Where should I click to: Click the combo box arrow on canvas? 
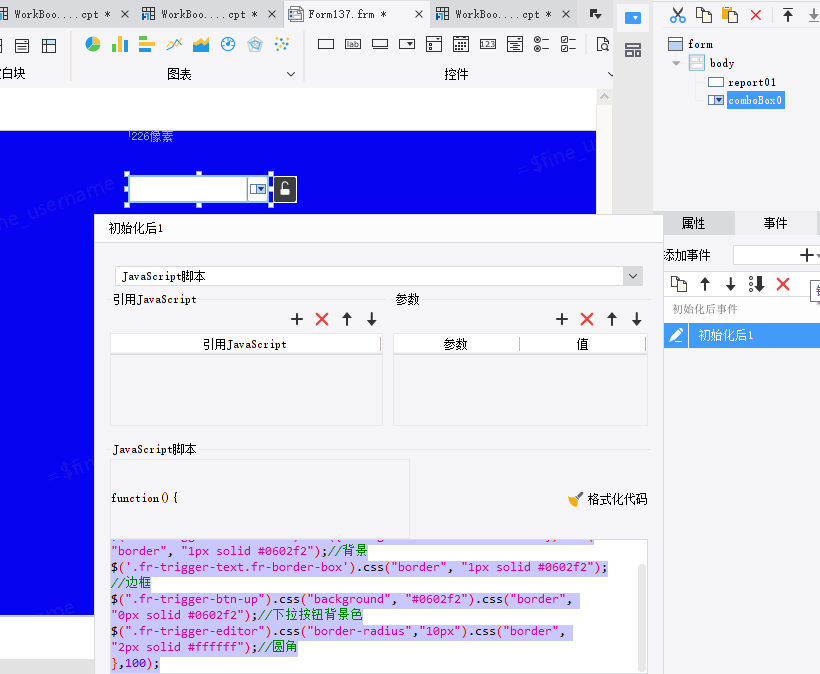coord(258,189)
